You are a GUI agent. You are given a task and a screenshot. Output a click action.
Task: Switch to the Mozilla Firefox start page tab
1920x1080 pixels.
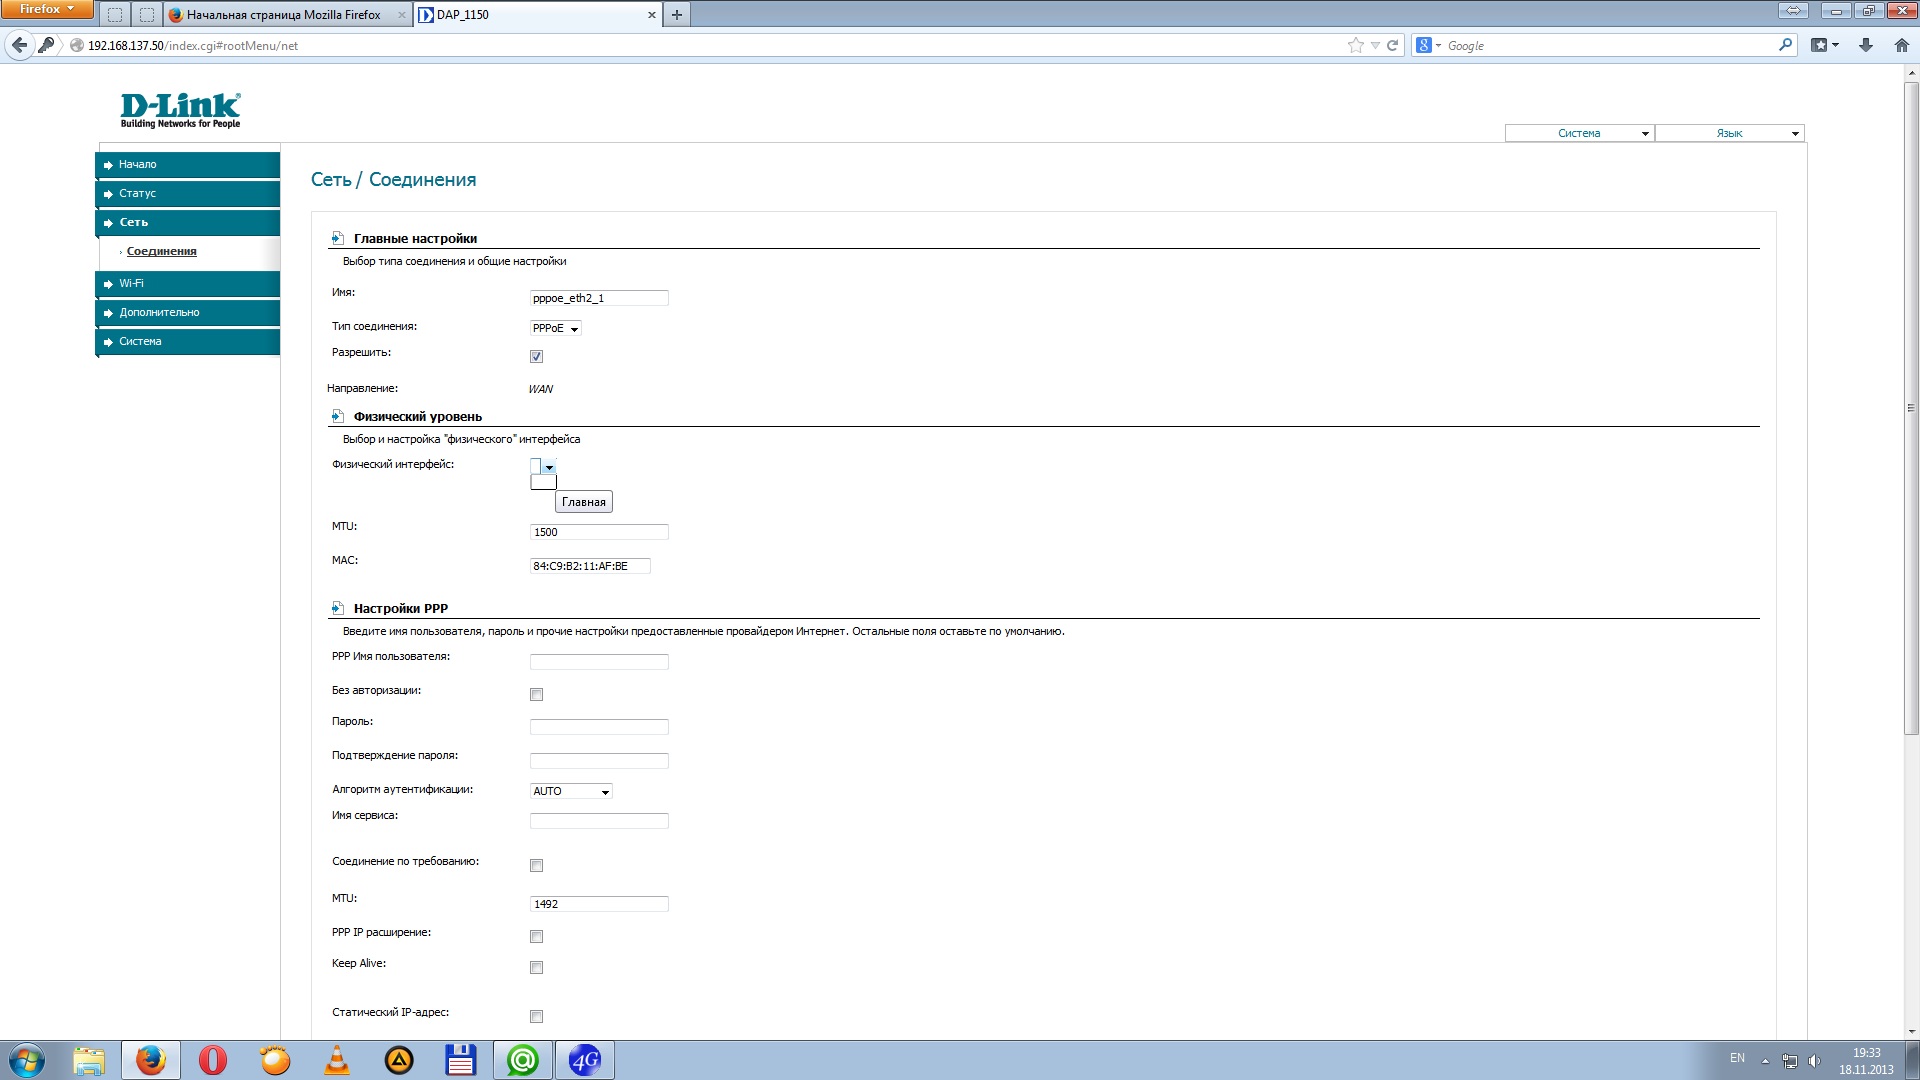(x=283, y=15)
